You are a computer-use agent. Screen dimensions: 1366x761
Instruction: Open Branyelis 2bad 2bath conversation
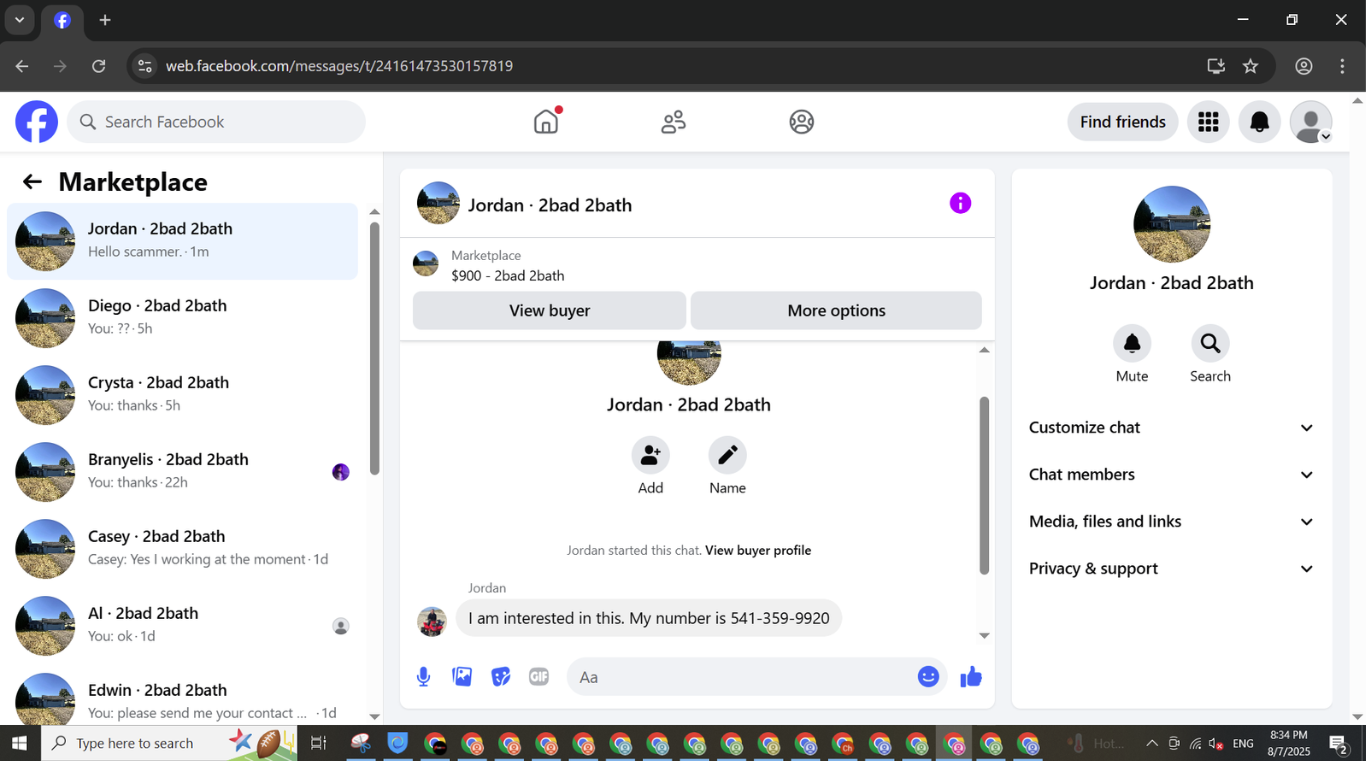(182, 472)
